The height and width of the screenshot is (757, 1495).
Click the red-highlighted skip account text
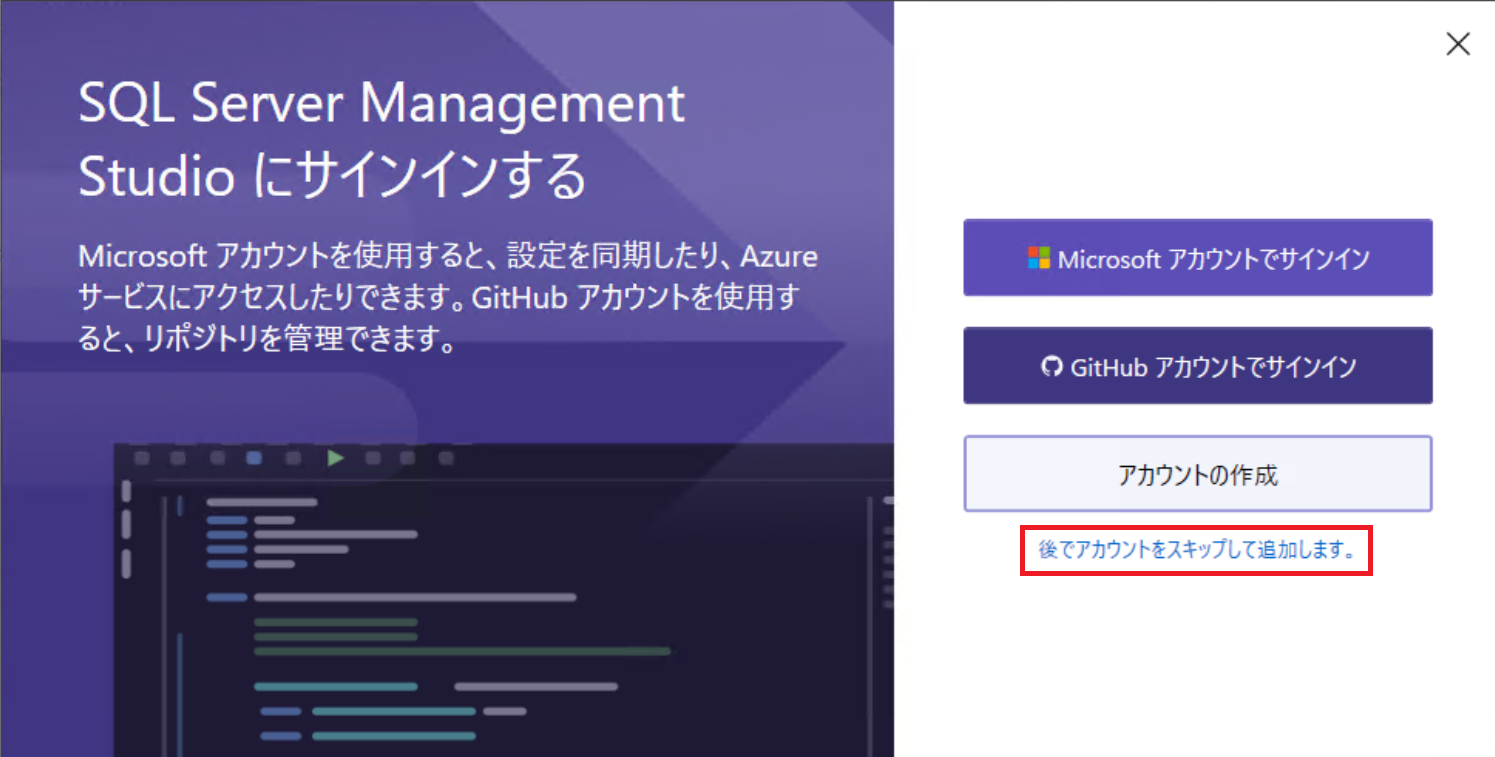(1196, 550)
